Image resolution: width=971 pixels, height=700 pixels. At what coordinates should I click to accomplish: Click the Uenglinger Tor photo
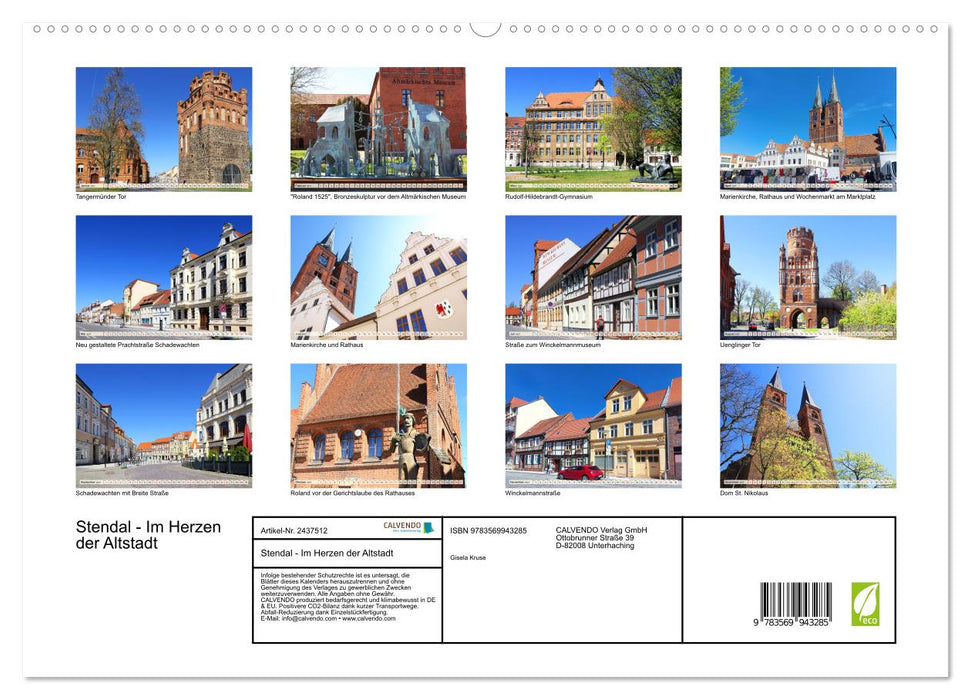(808, 277)
